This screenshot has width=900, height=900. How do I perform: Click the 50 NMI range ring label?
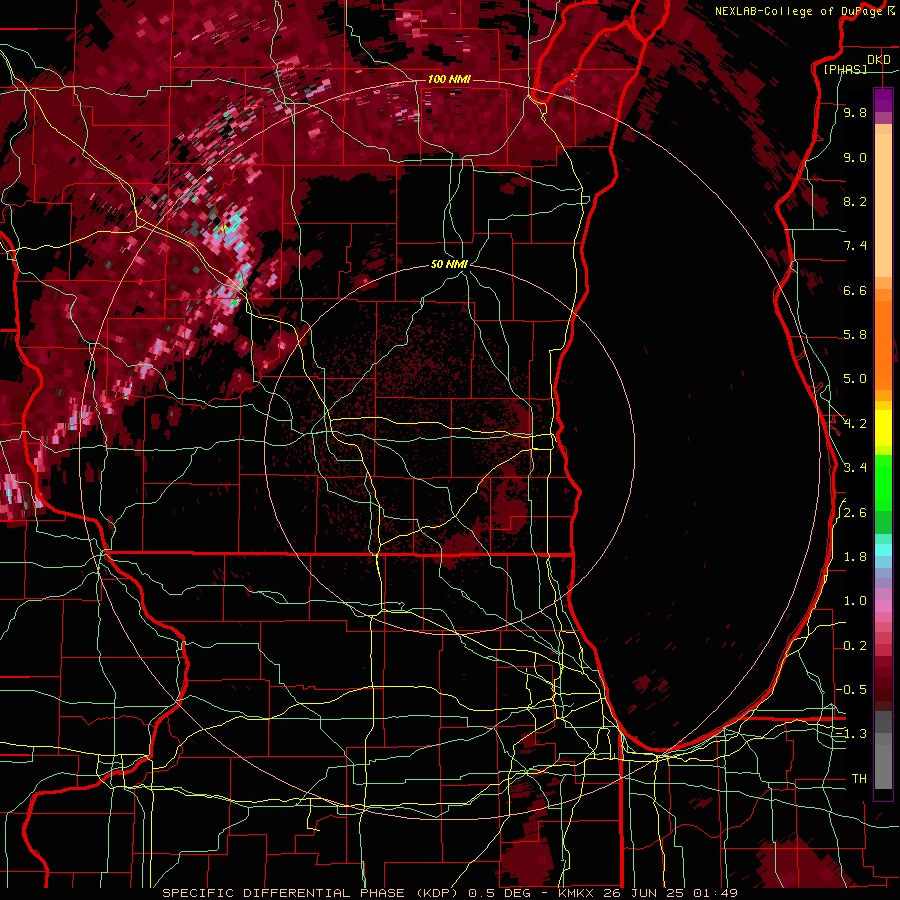pos(449,265)
